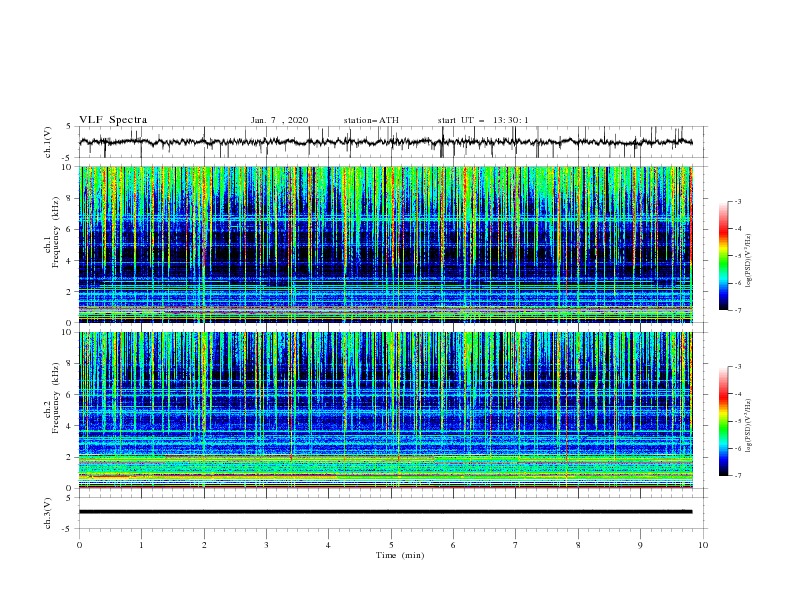
Task: Click the ch.2 spectrogram color scale bar
Action: pos(724,421)
